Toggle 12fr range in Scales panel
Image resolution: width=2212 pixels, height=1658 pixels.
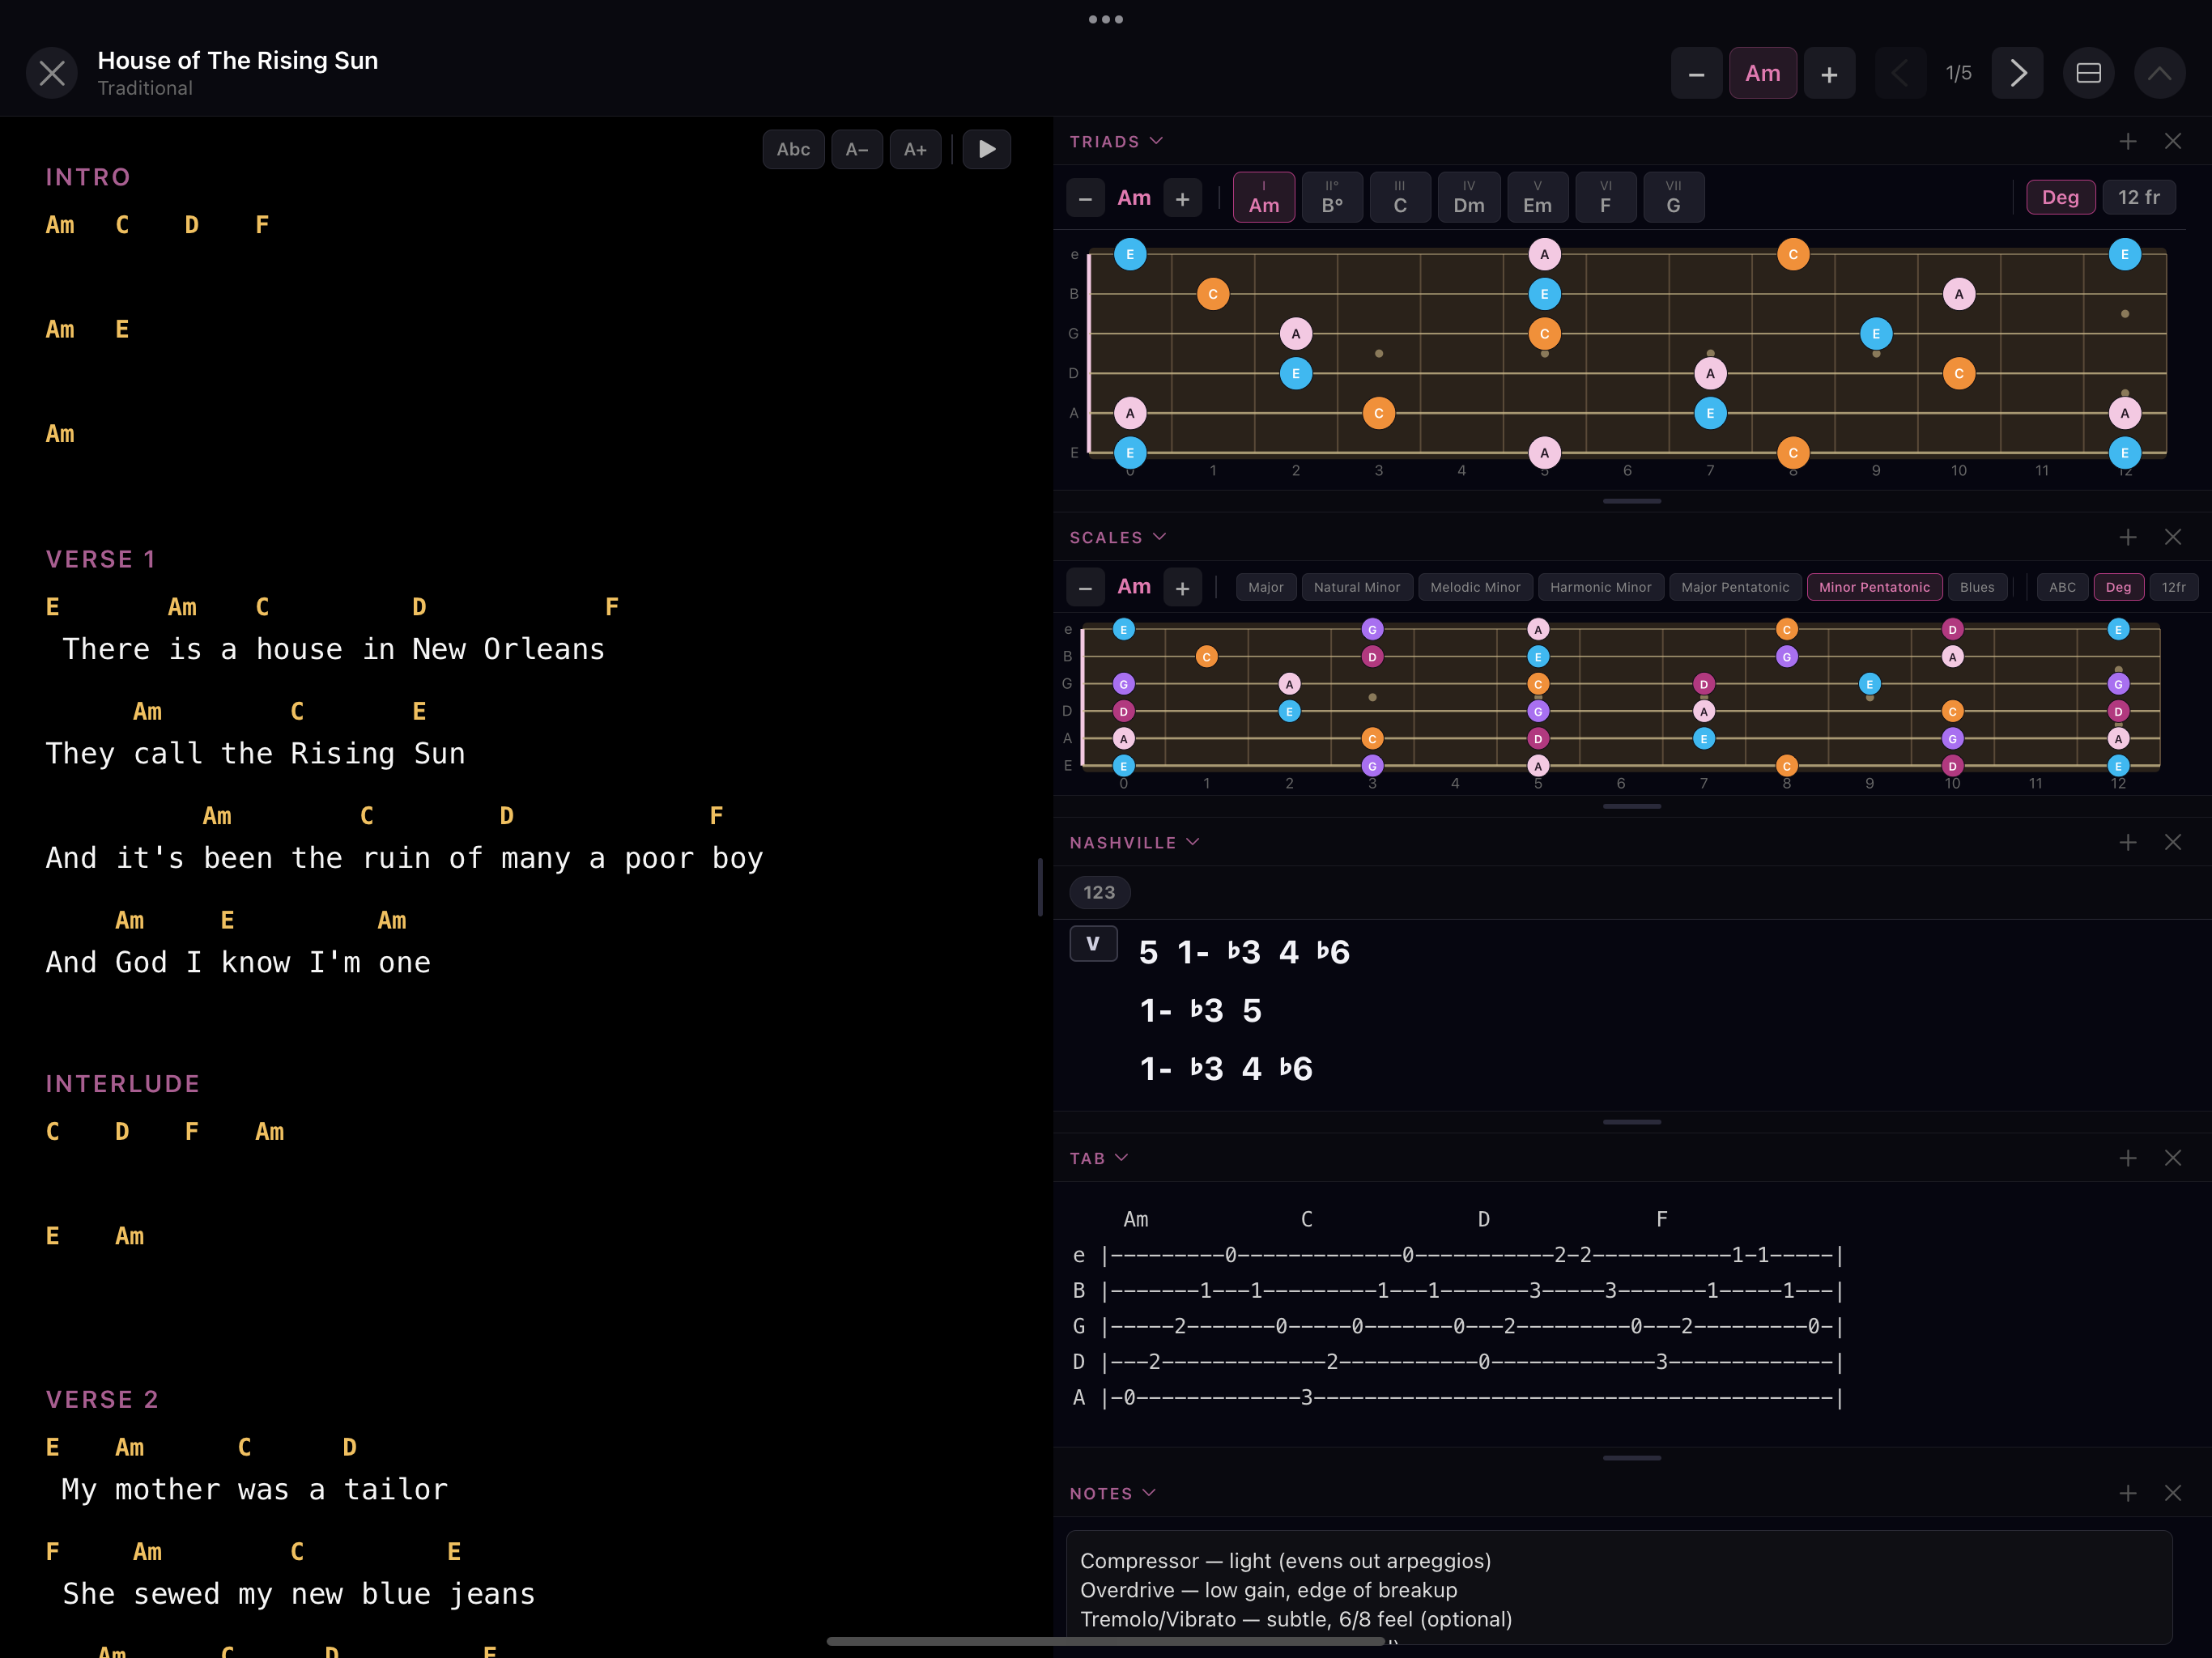point(2174,587)
